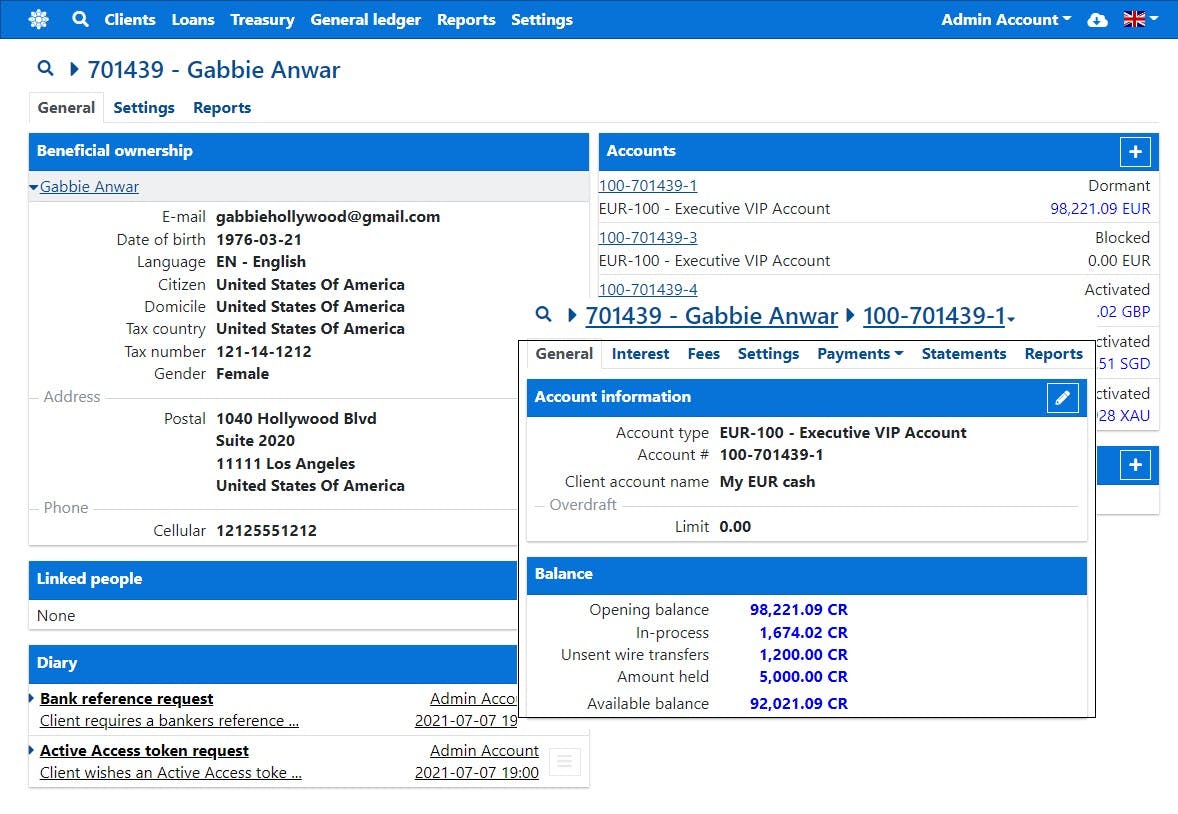Viewport: 1178px width, 814px height.
Task: Open the Clients menu
Action: 130,20
